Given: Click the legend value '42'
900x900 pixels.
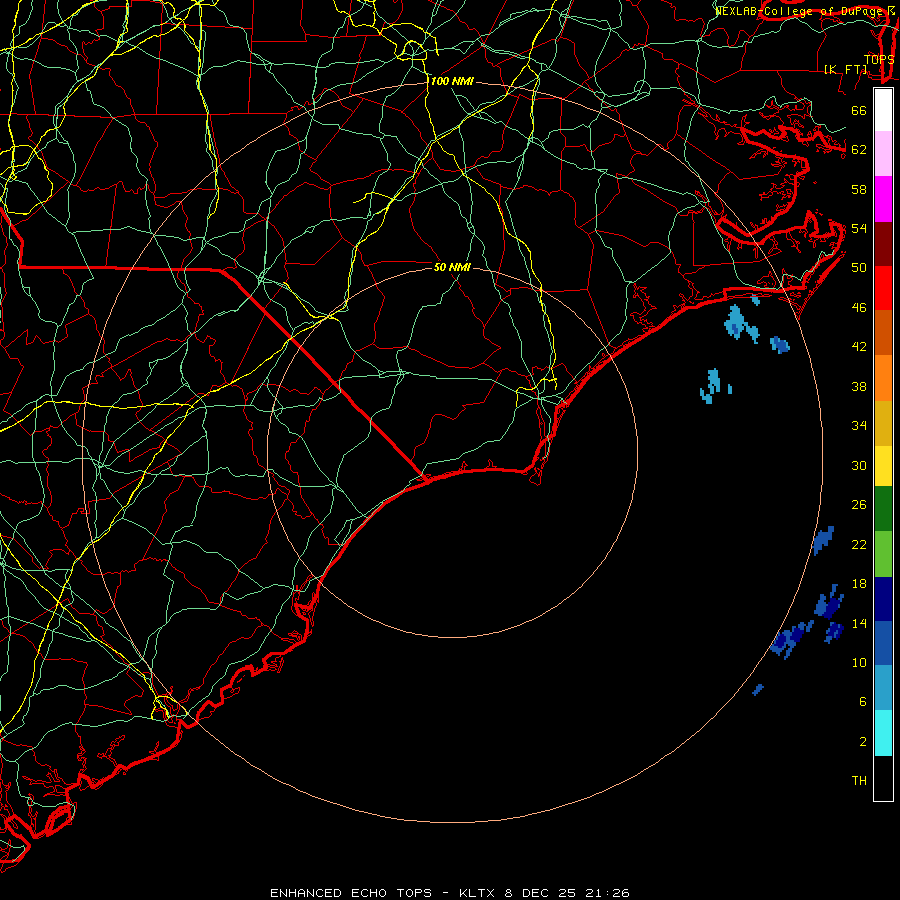Looking at the screenshot, I should pos(859,347).
